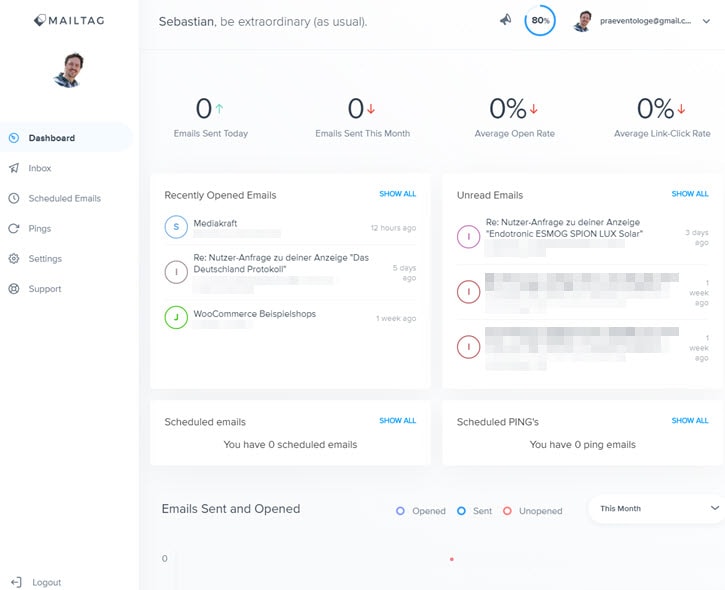Click the Settings gear icon
Image resolution: width=725 pixels, height=590 pixels.
pyautogui.click(x=14, y=258)
